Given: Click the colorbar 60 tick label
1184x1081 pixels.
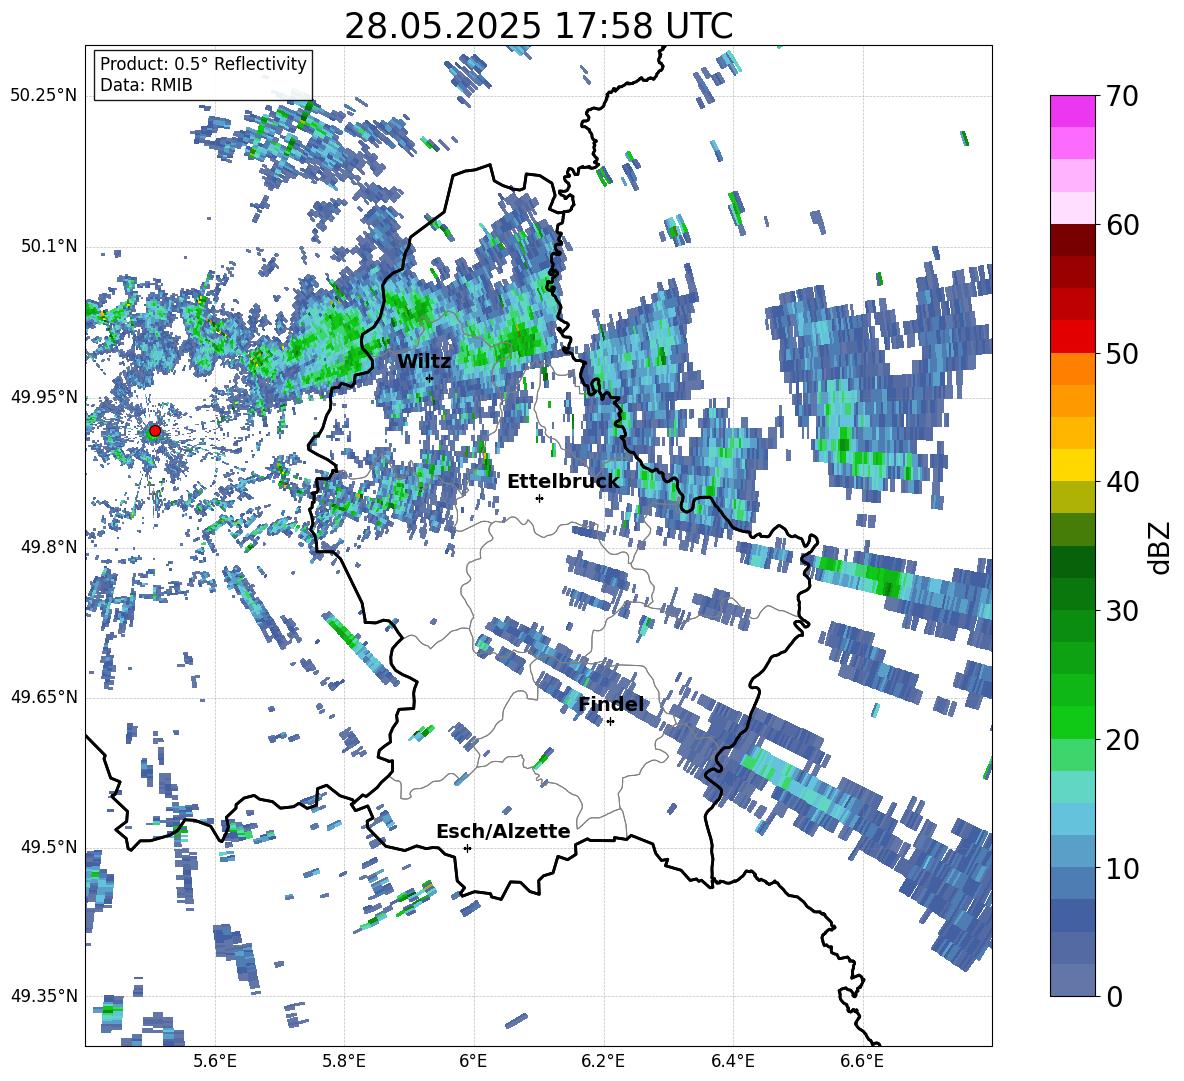Looking at the screenshot, I should coord(1122,225).
